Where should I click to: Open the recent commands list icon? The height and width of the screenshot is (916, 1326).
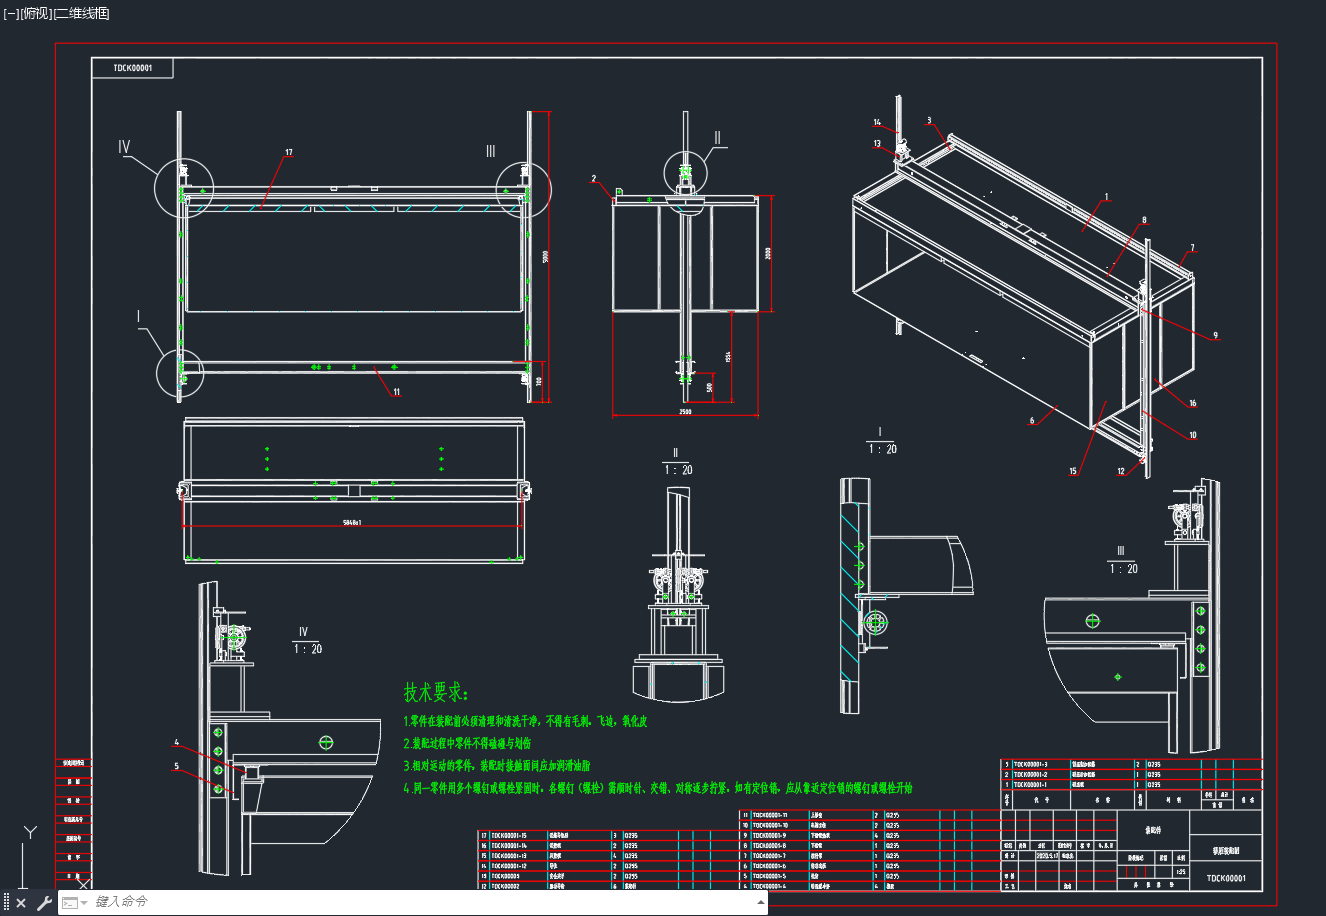click(74, 903)
